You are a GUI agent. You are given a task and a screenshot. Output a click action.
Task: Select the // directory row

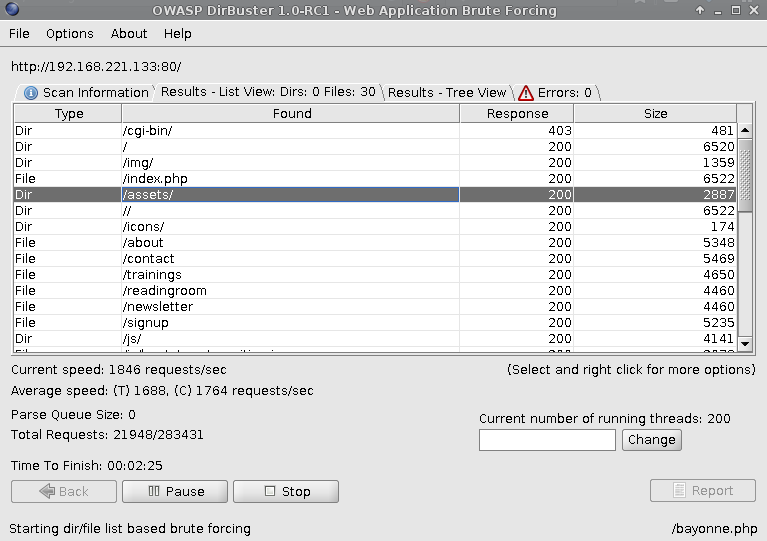(375, 210)
